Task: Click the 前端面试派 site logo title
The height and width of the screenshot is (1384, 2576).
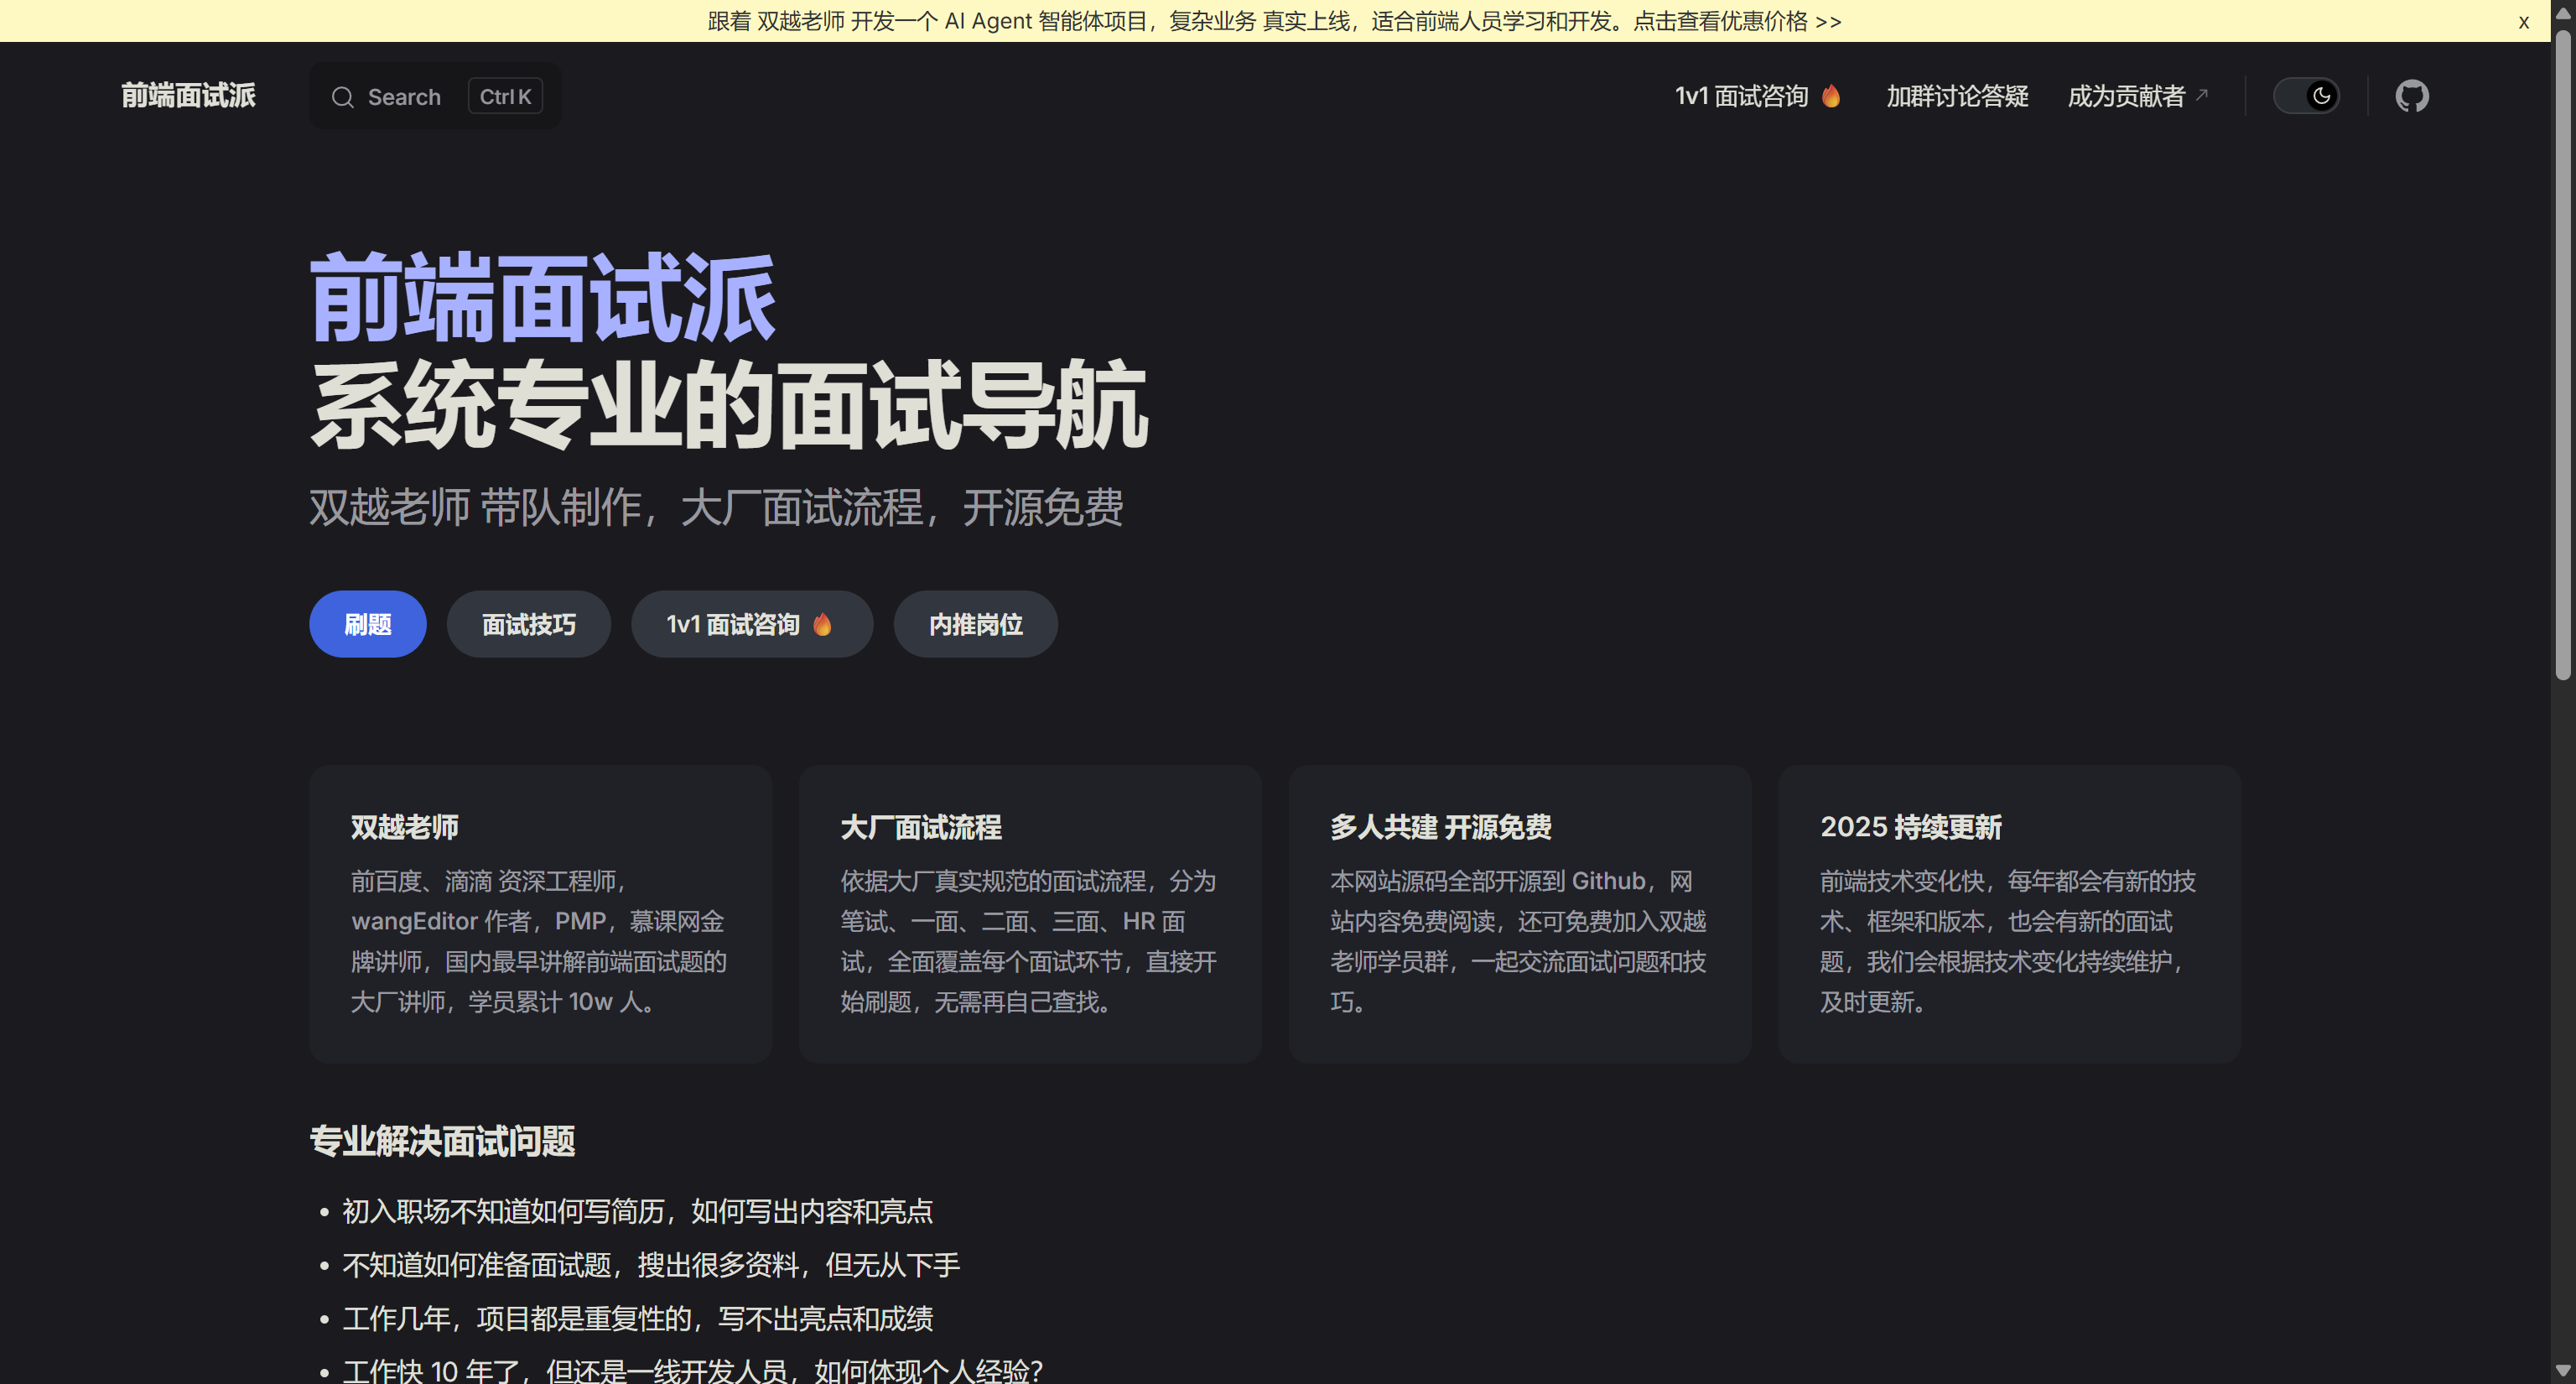Action: 188,96
